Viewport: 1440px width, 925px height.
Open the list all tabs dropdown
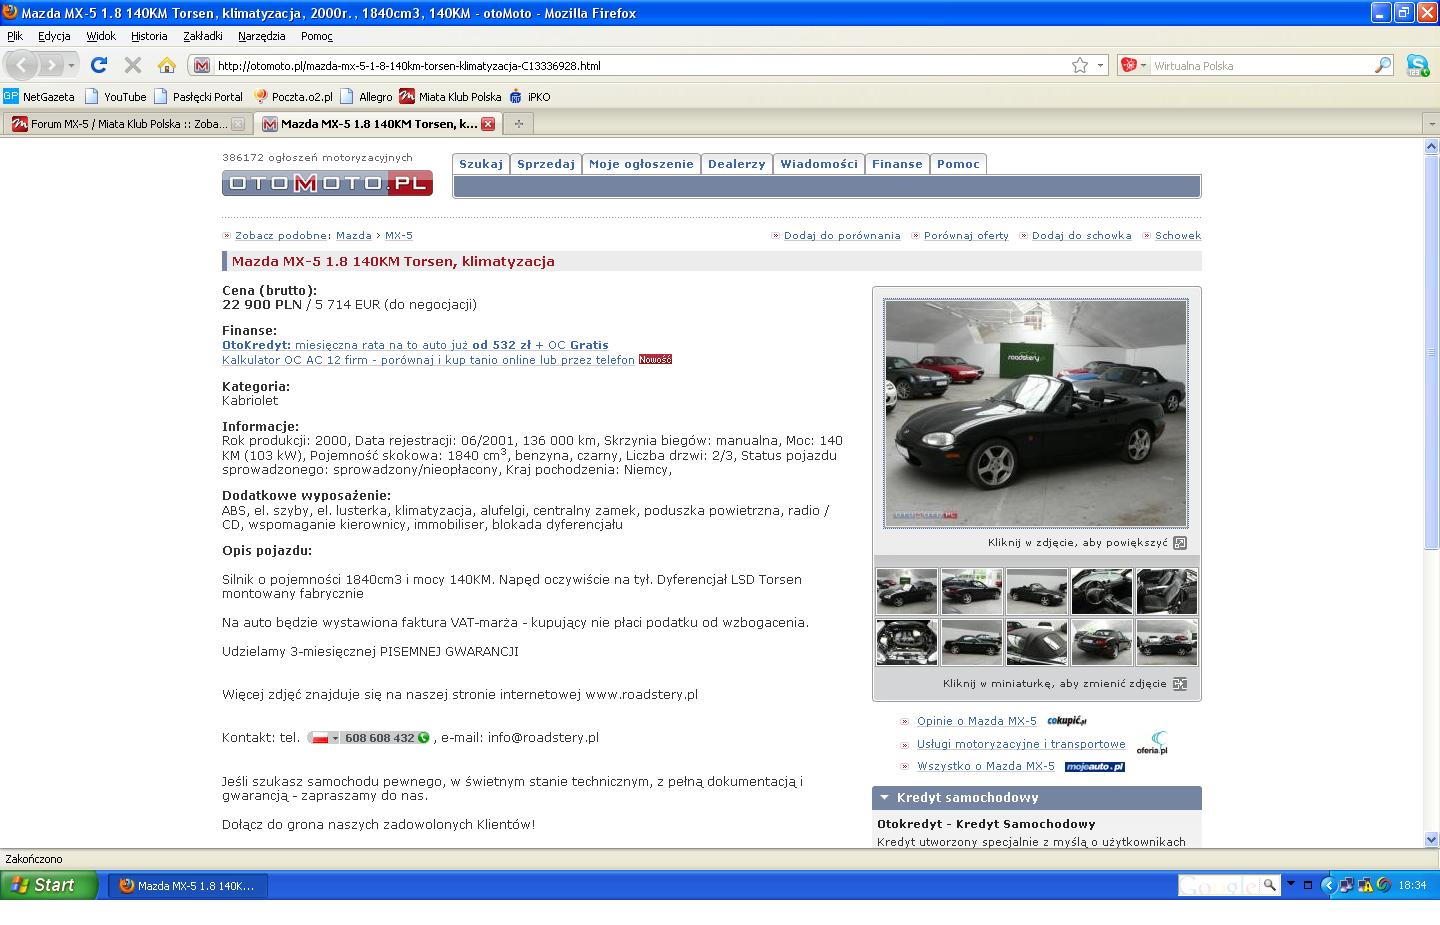pos(1430,124)
